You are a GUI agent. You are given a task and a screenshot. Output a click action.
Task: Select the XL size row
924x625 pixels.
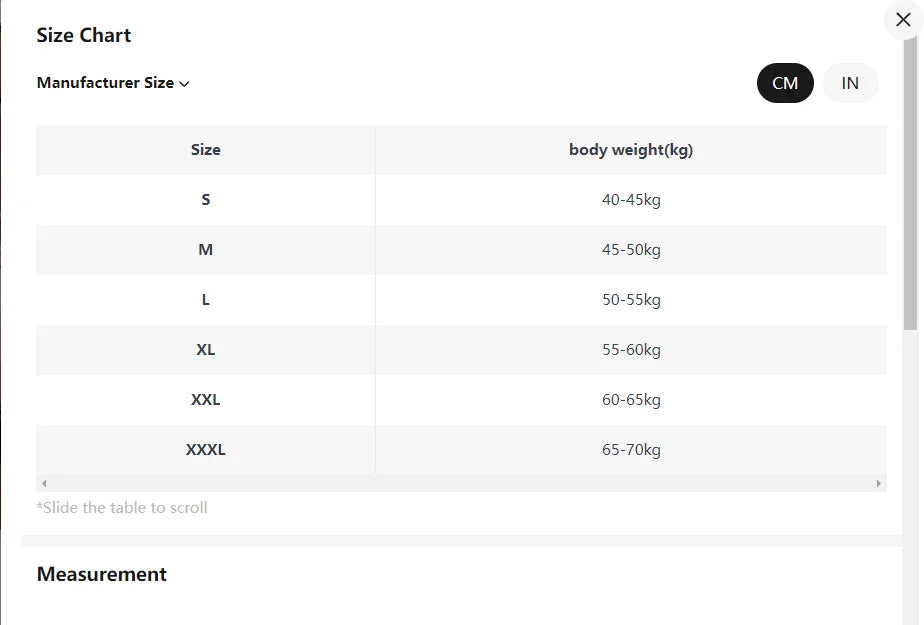point(461,350)
